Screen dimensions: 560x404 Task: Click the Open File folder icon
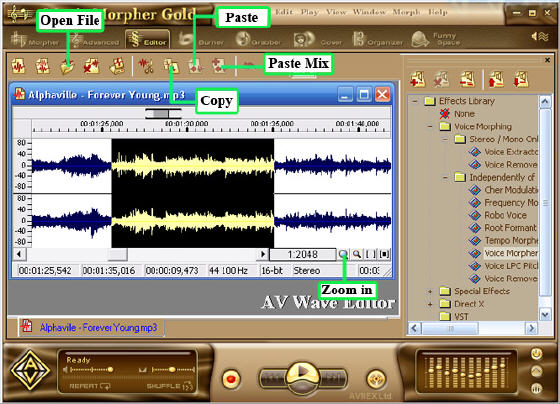[x=67, y=67]
